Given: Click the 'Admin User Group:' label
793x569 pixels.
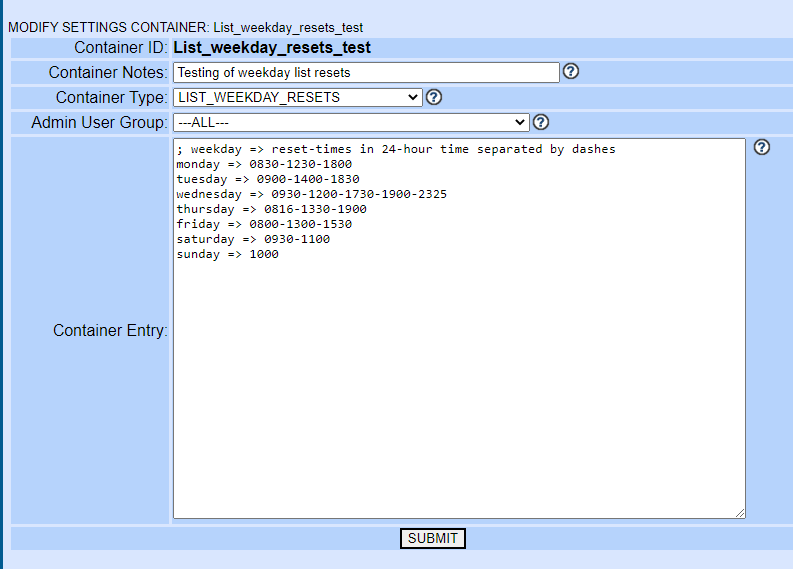Looking at the screenshot, I should tap(99, 122).
